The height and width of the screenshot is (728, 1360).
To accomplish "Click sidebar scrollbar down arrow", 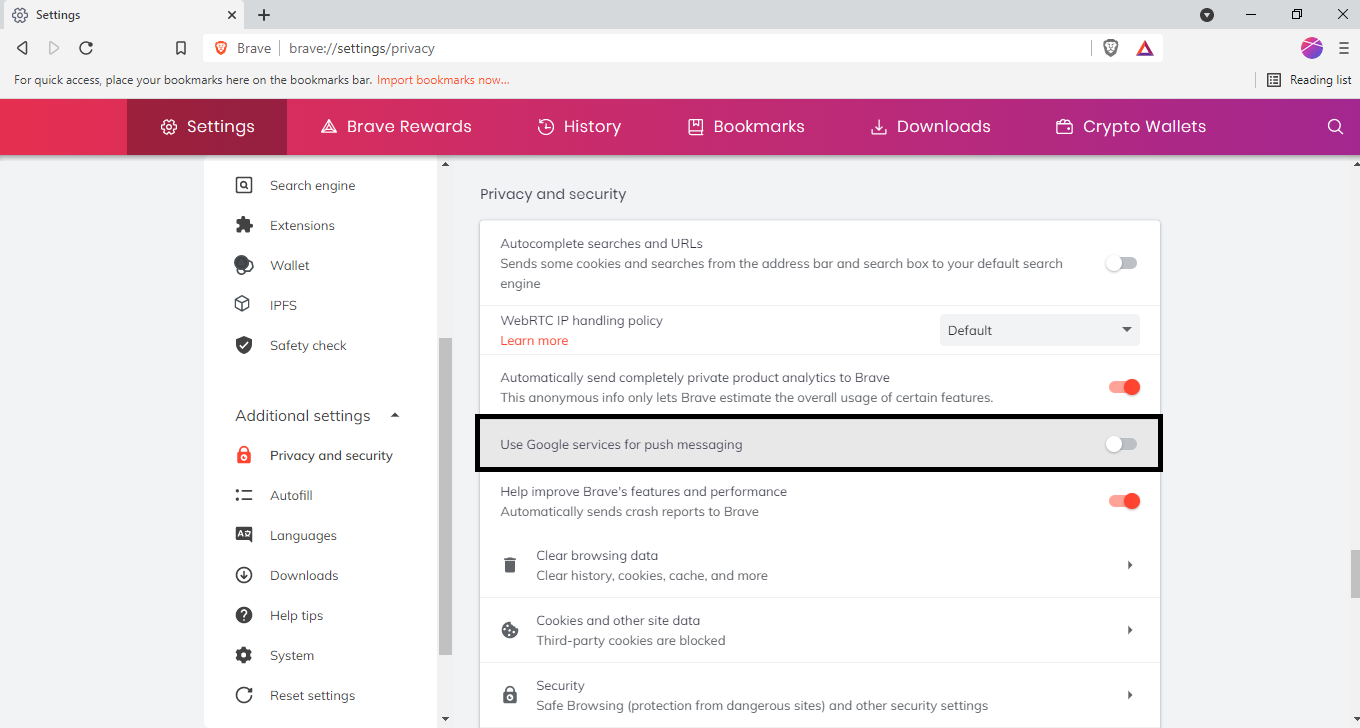I will pyautogui.click(x=446, y=719).
